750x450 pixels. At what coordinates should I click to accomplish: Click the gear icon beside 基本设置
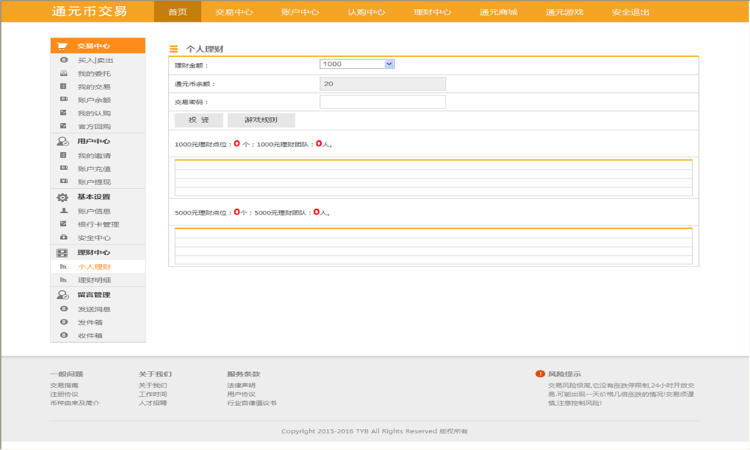63,197
